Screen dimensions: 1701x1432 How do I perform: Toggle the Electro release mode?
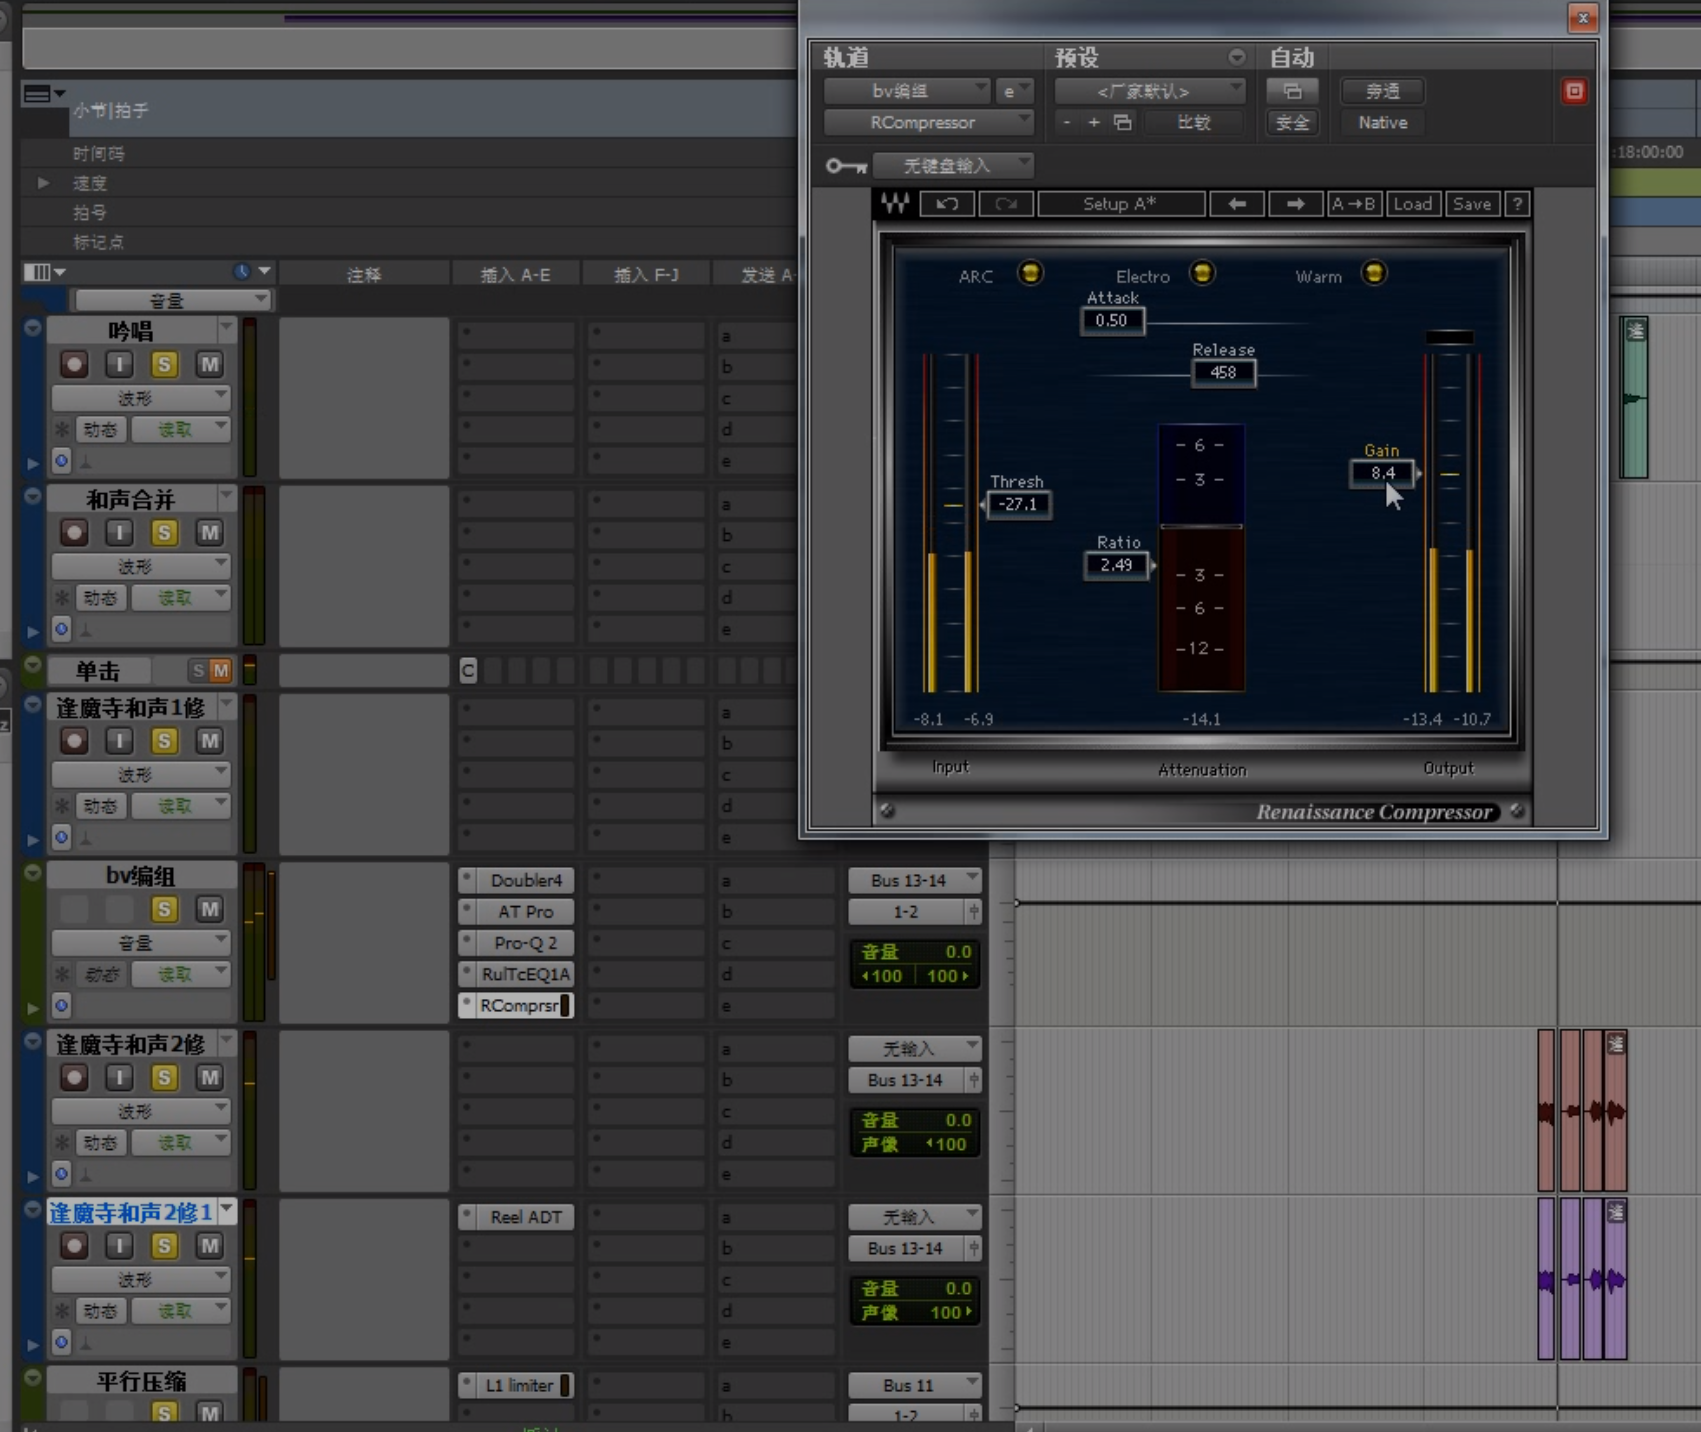(x=1202, y=273)
